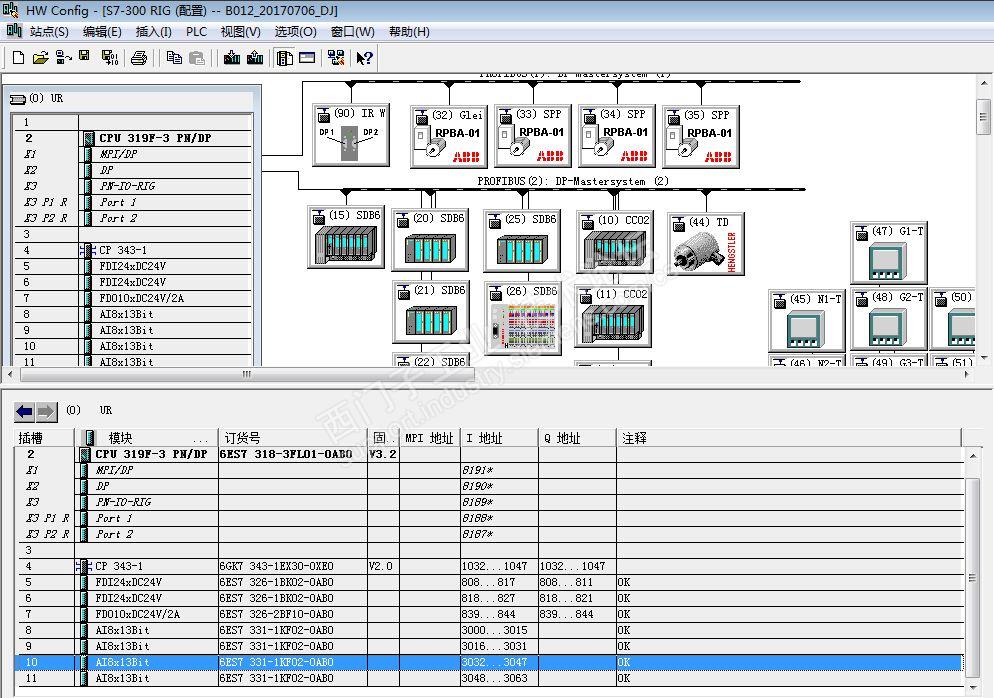Image resolution: width=994 pixels, height=698 pixels.
Task: Select the (10) CC02 station
Action: pos(615,242)
